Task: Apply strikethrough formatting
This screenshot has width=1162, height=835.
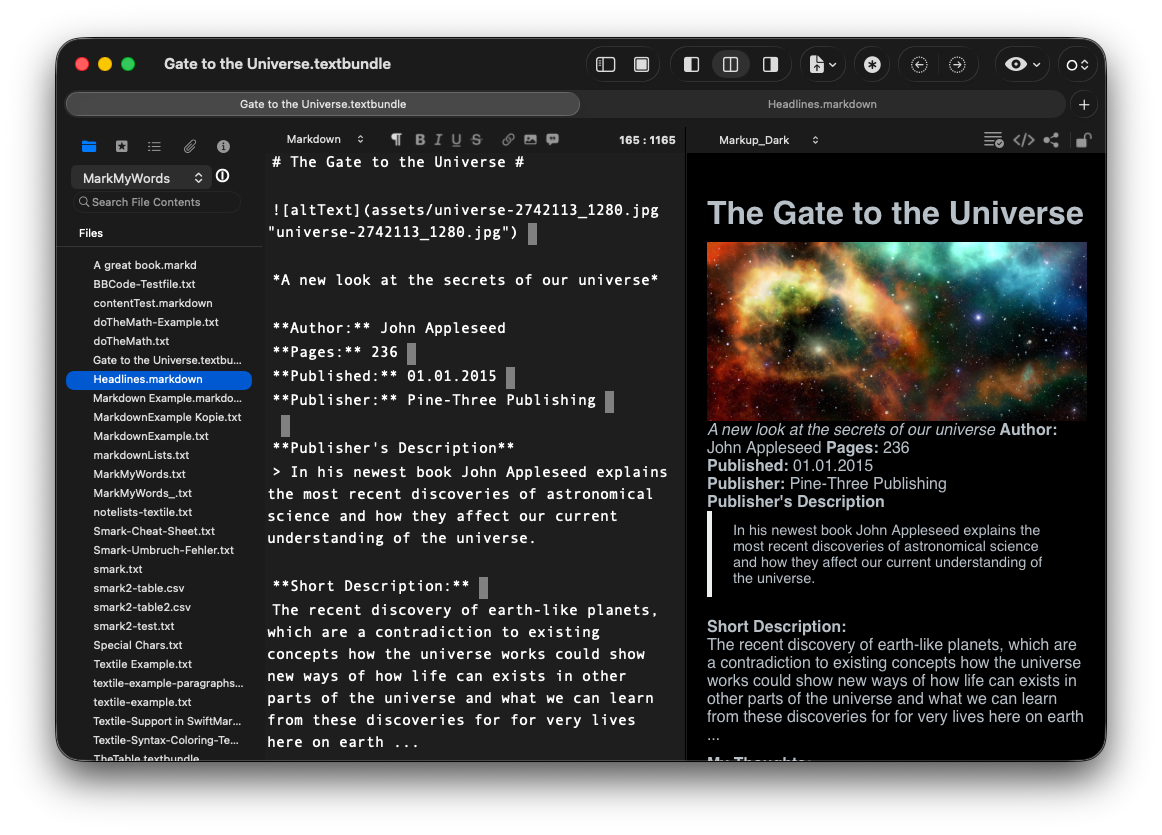Action: tap(476, 140)
